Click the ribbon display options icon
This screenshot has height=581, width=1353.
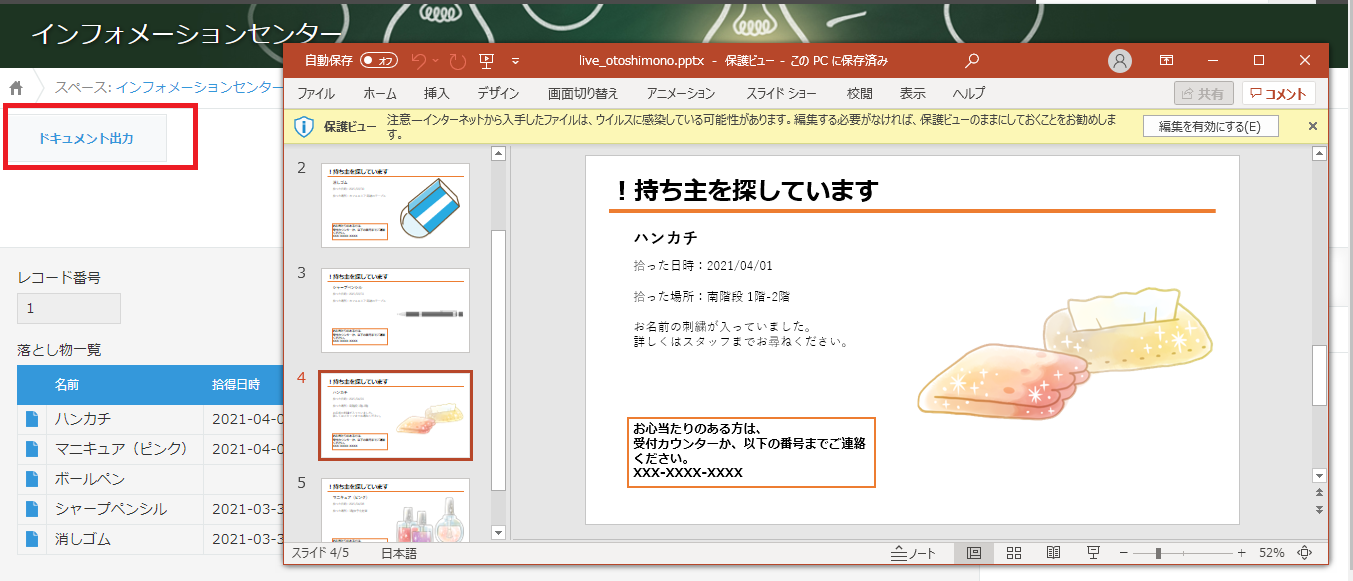(1165, 61)
